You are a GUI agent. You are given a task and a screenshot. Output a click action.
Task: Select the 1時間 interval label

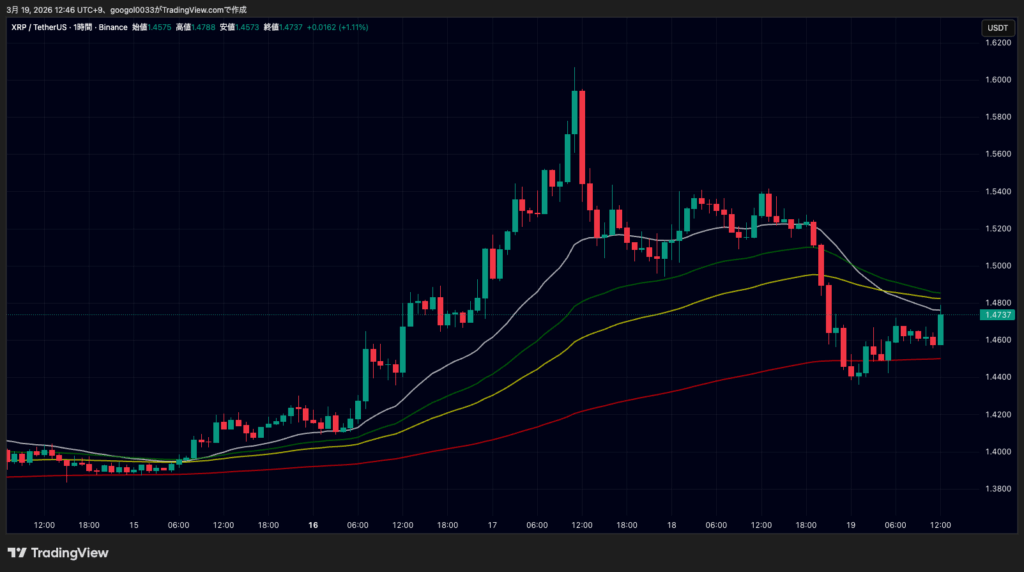pyautogui.click(x=83, y=27)
